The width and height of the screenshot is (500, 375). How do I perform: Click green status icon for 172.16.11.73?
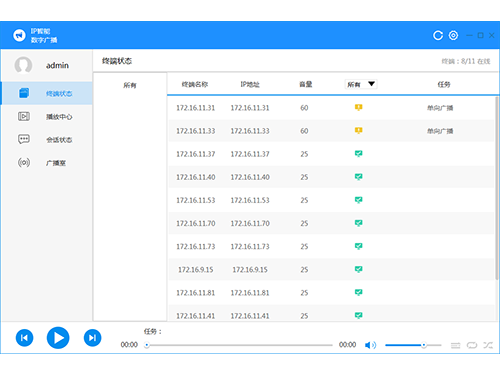click(x=358, y=246)
